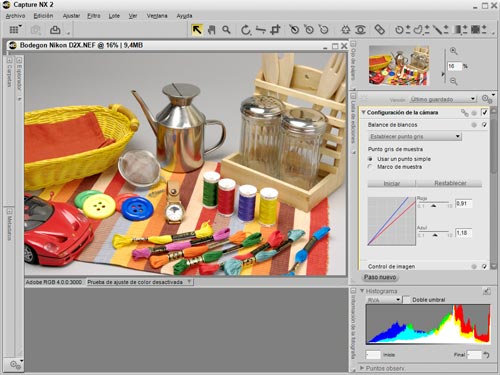
Task: Open the browser grid view icon
Action: [x=14, y=30]
